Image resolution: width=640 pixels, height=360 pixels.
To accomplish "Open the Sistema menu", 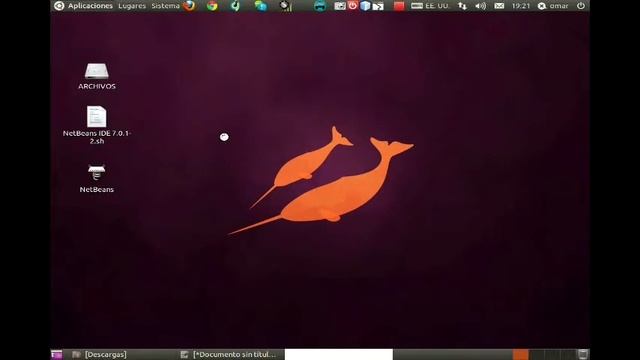I will pyautogui.click(x=165, y=6).
